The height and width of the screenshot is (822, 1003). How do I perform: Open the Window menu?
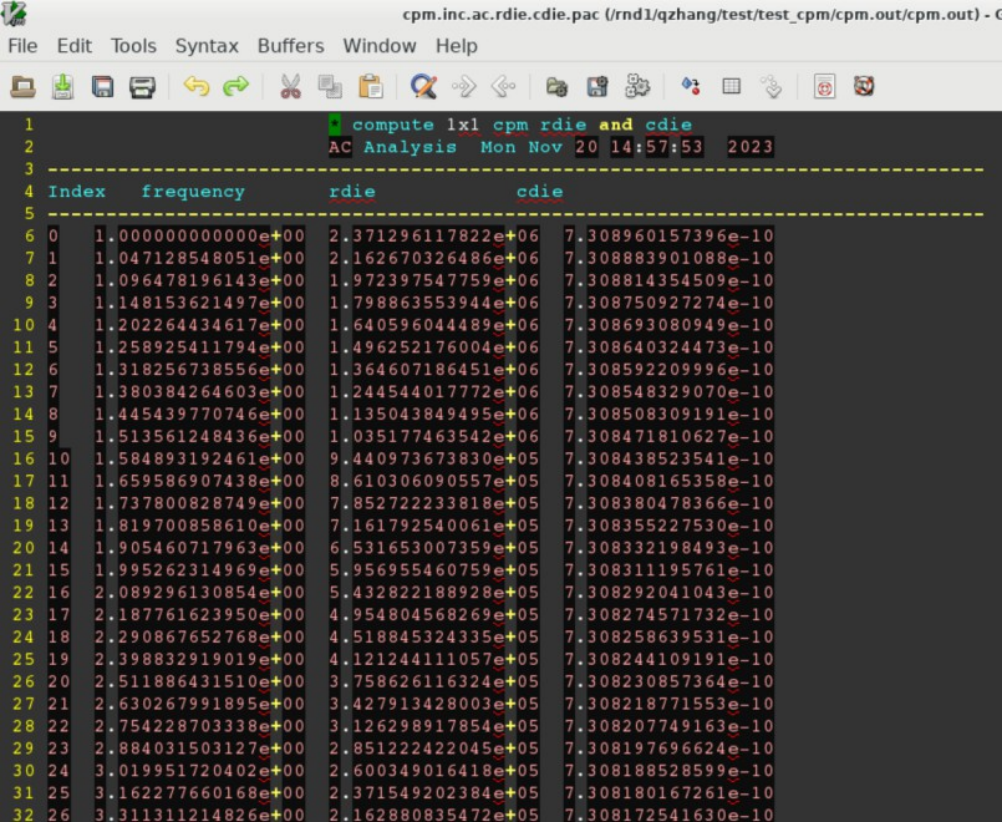[379, 46]
